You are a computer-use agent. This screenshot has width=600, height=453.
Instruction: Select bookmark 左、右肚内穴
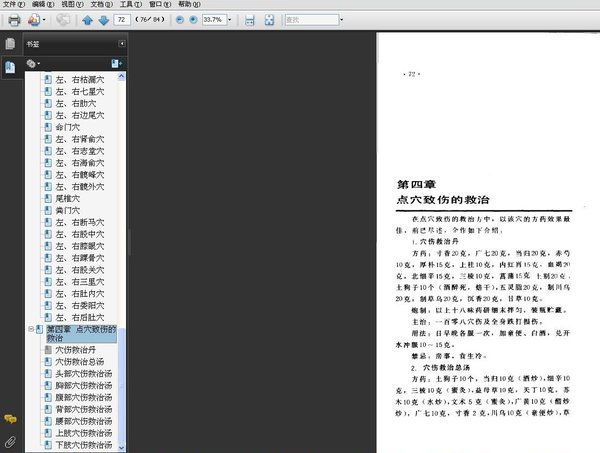80,293
